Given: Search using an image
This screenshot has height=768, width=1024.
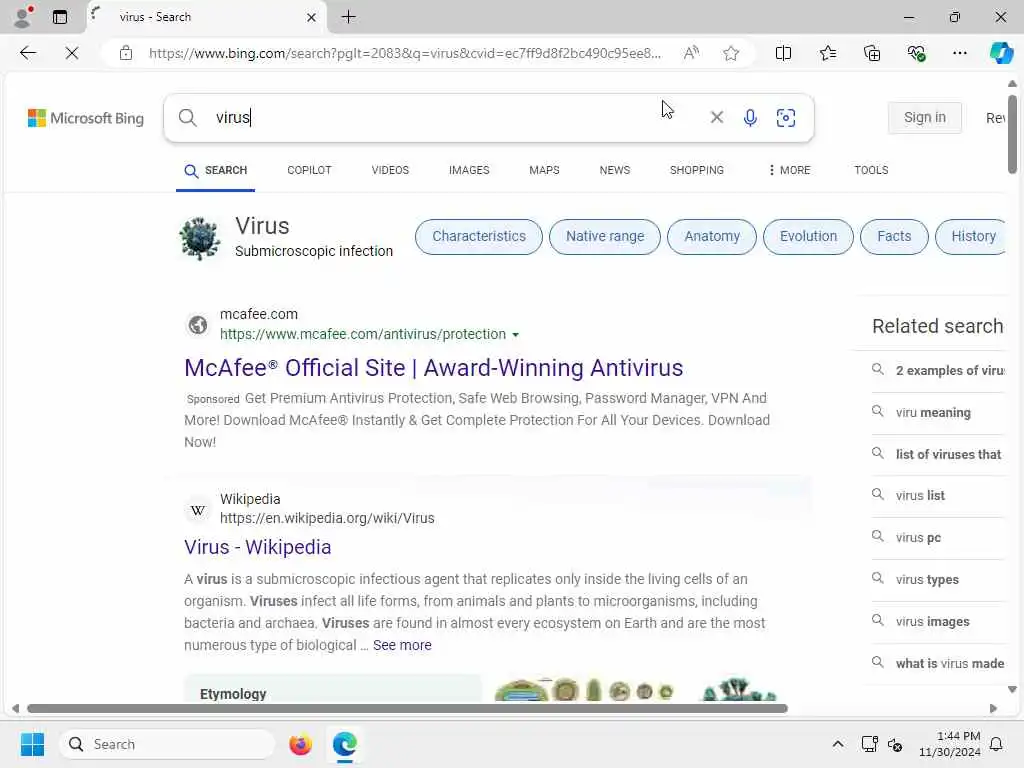Looking at the screenshot, I should [x=786, y=118].
